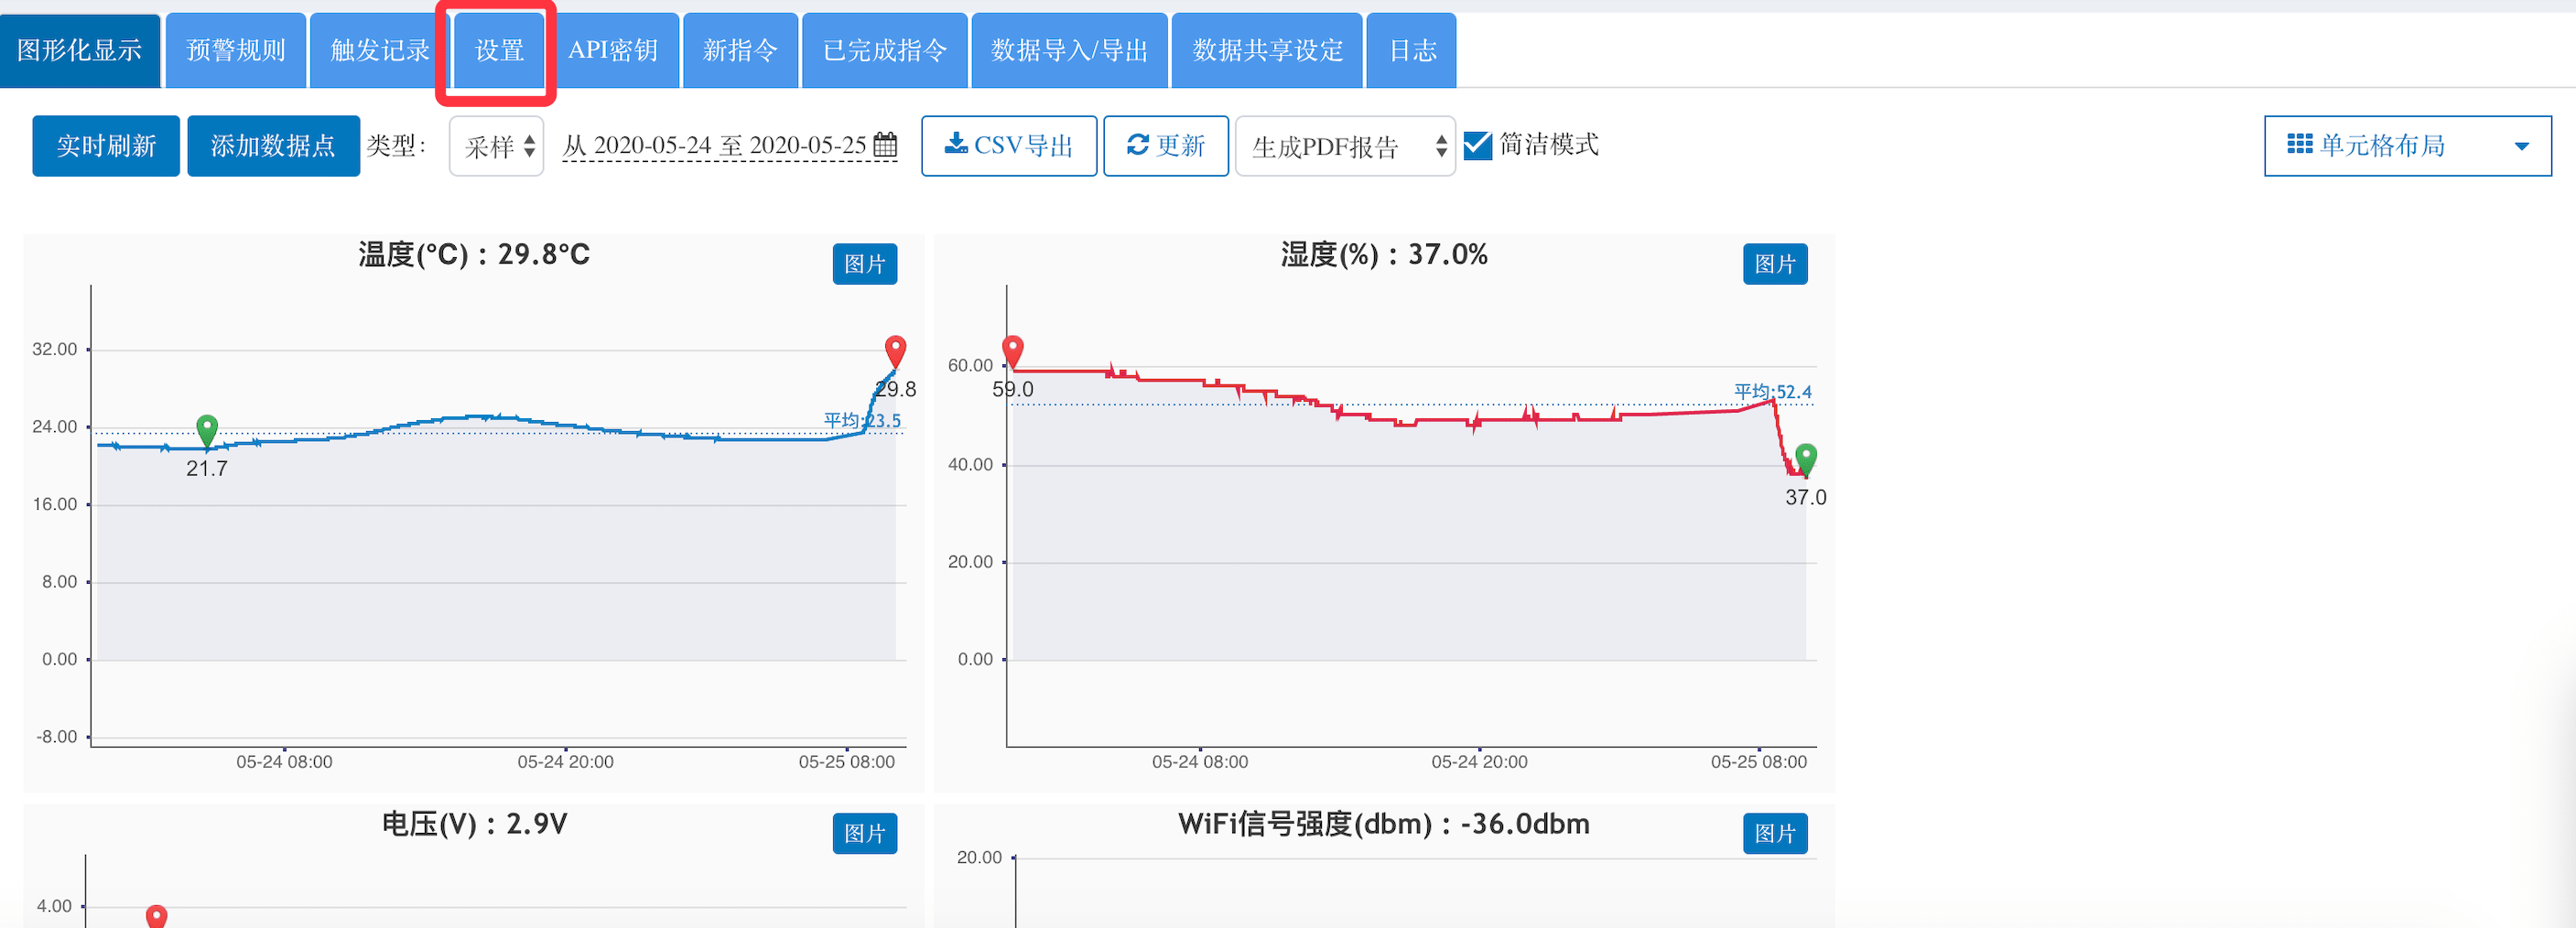Click the 更新 refresh button
This screenshot has height=928, width=2576.
[1166, 146]
